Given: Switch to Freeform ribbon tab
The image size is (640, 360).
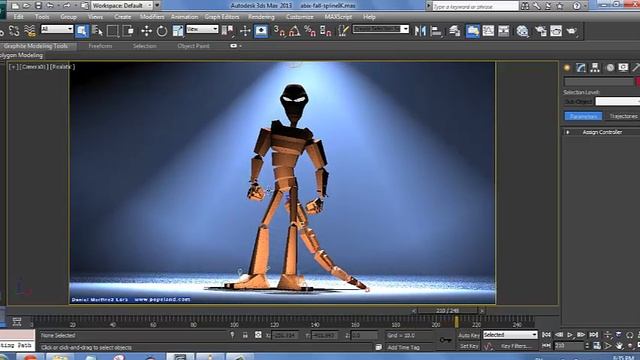Looking at the screenshot, I should click(100, 46).
